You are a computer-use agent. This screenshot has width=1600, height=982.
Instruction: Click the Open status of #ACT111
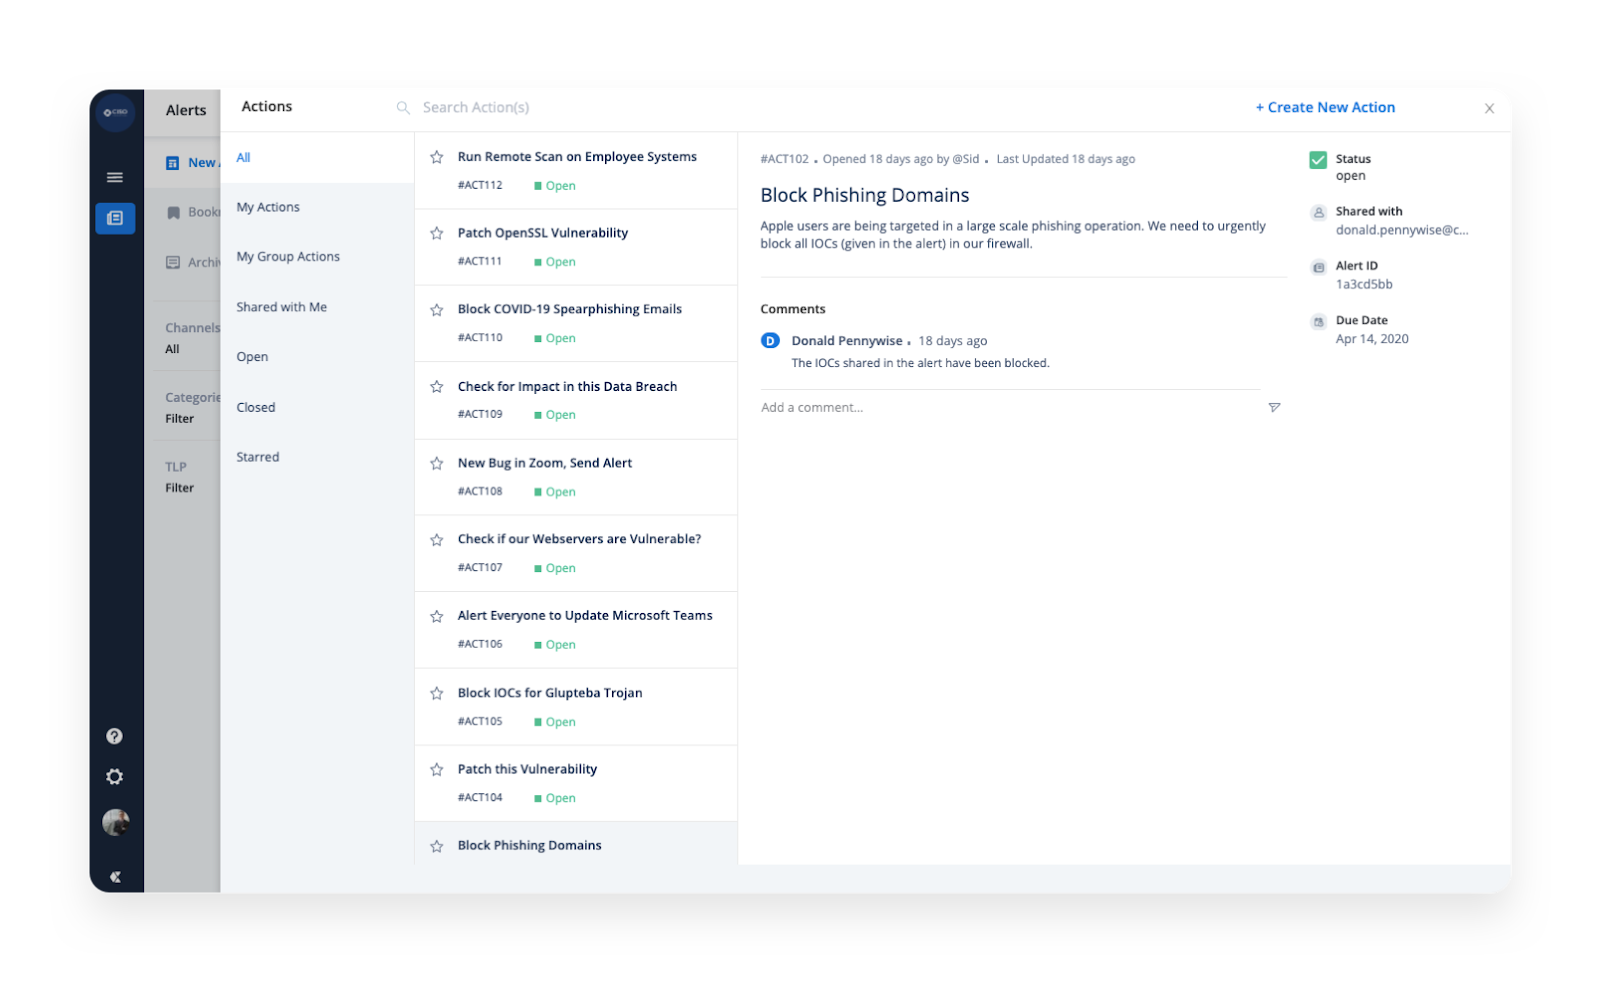pyautogui.click(x=555, y=262)
